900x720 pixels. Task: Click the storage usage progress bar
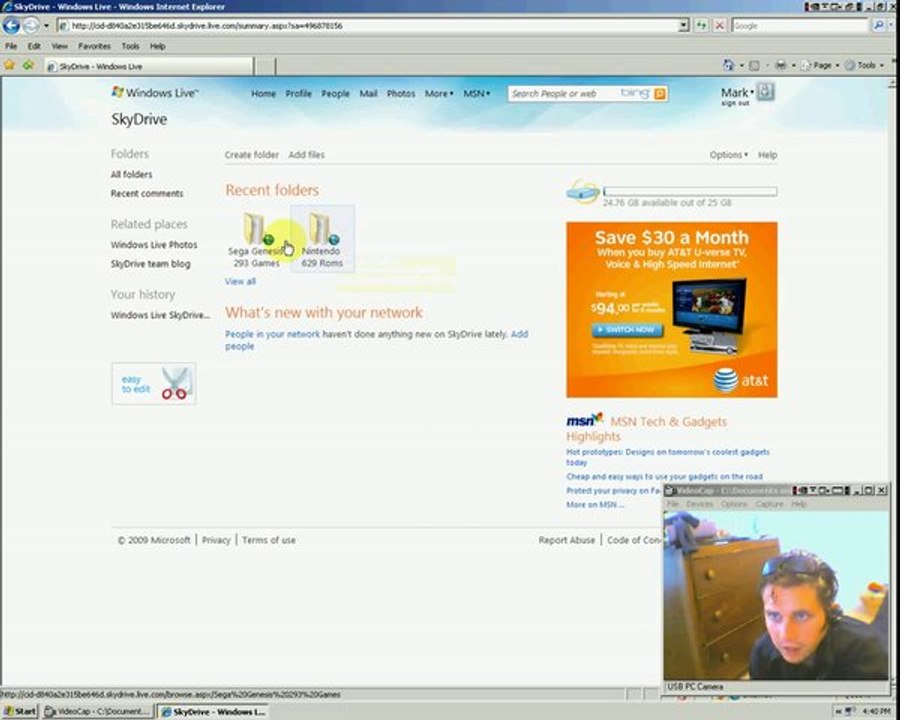[x=690, y=191]
